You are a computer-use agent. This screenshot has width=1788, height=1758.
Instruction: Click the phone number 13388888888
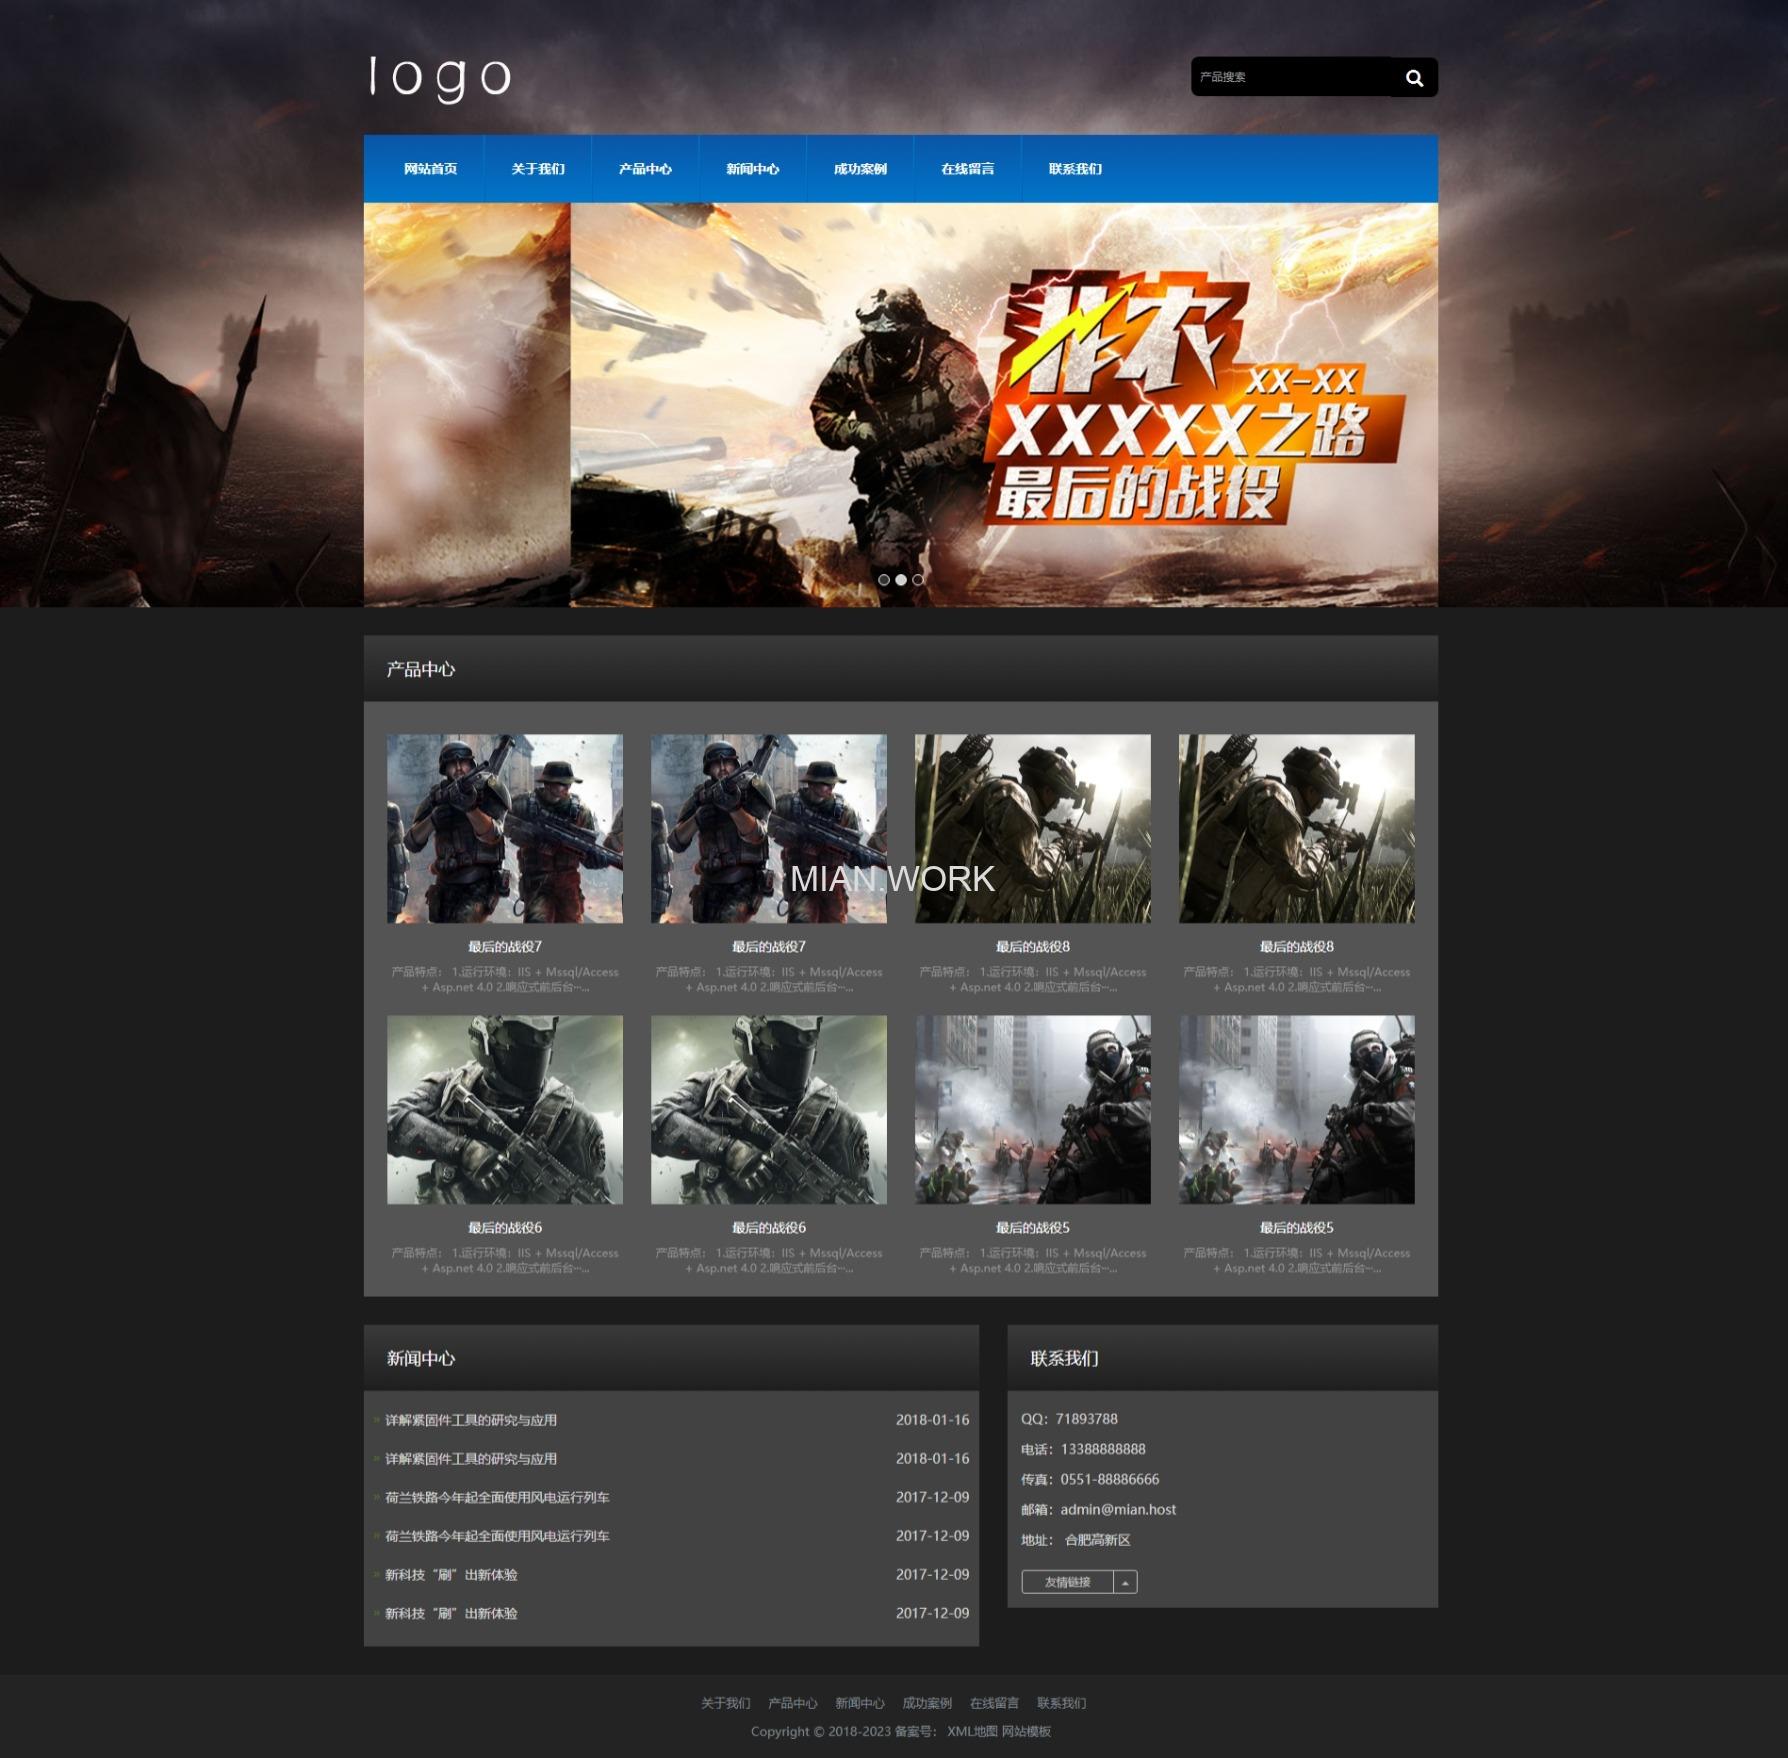[1103, 1449]
